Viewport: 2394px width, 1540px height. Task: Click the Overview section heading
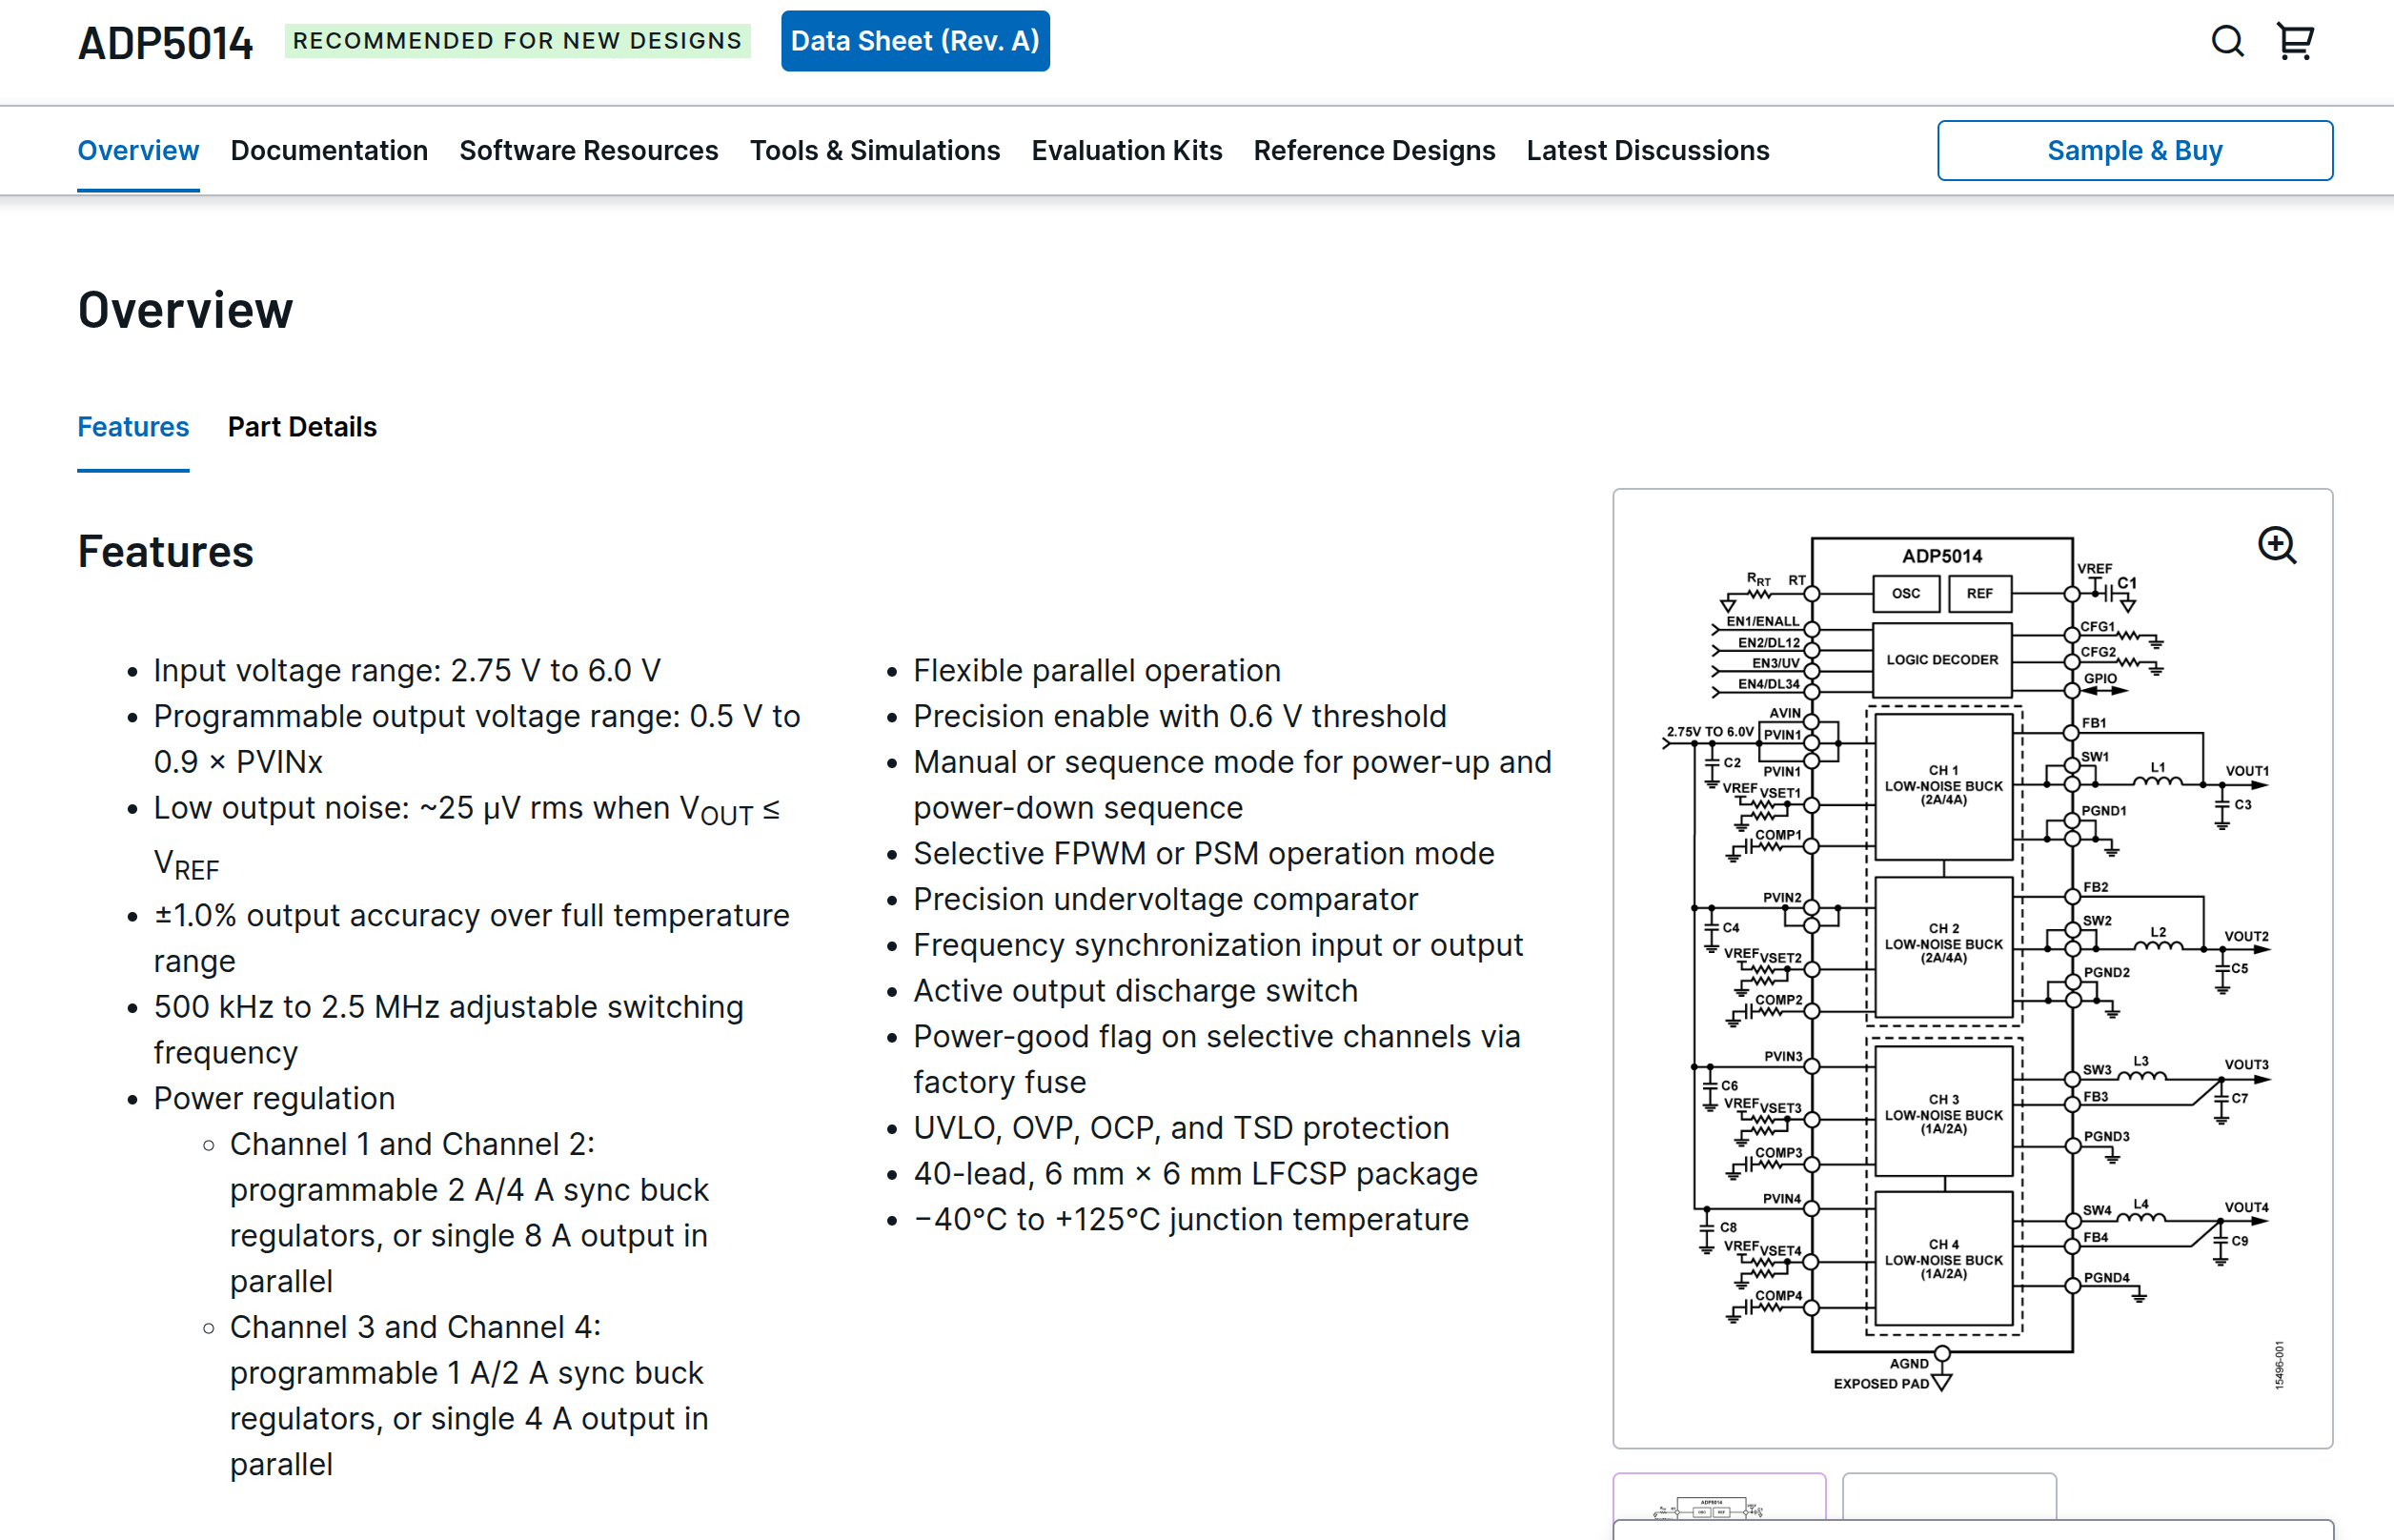tap(186, 310)
